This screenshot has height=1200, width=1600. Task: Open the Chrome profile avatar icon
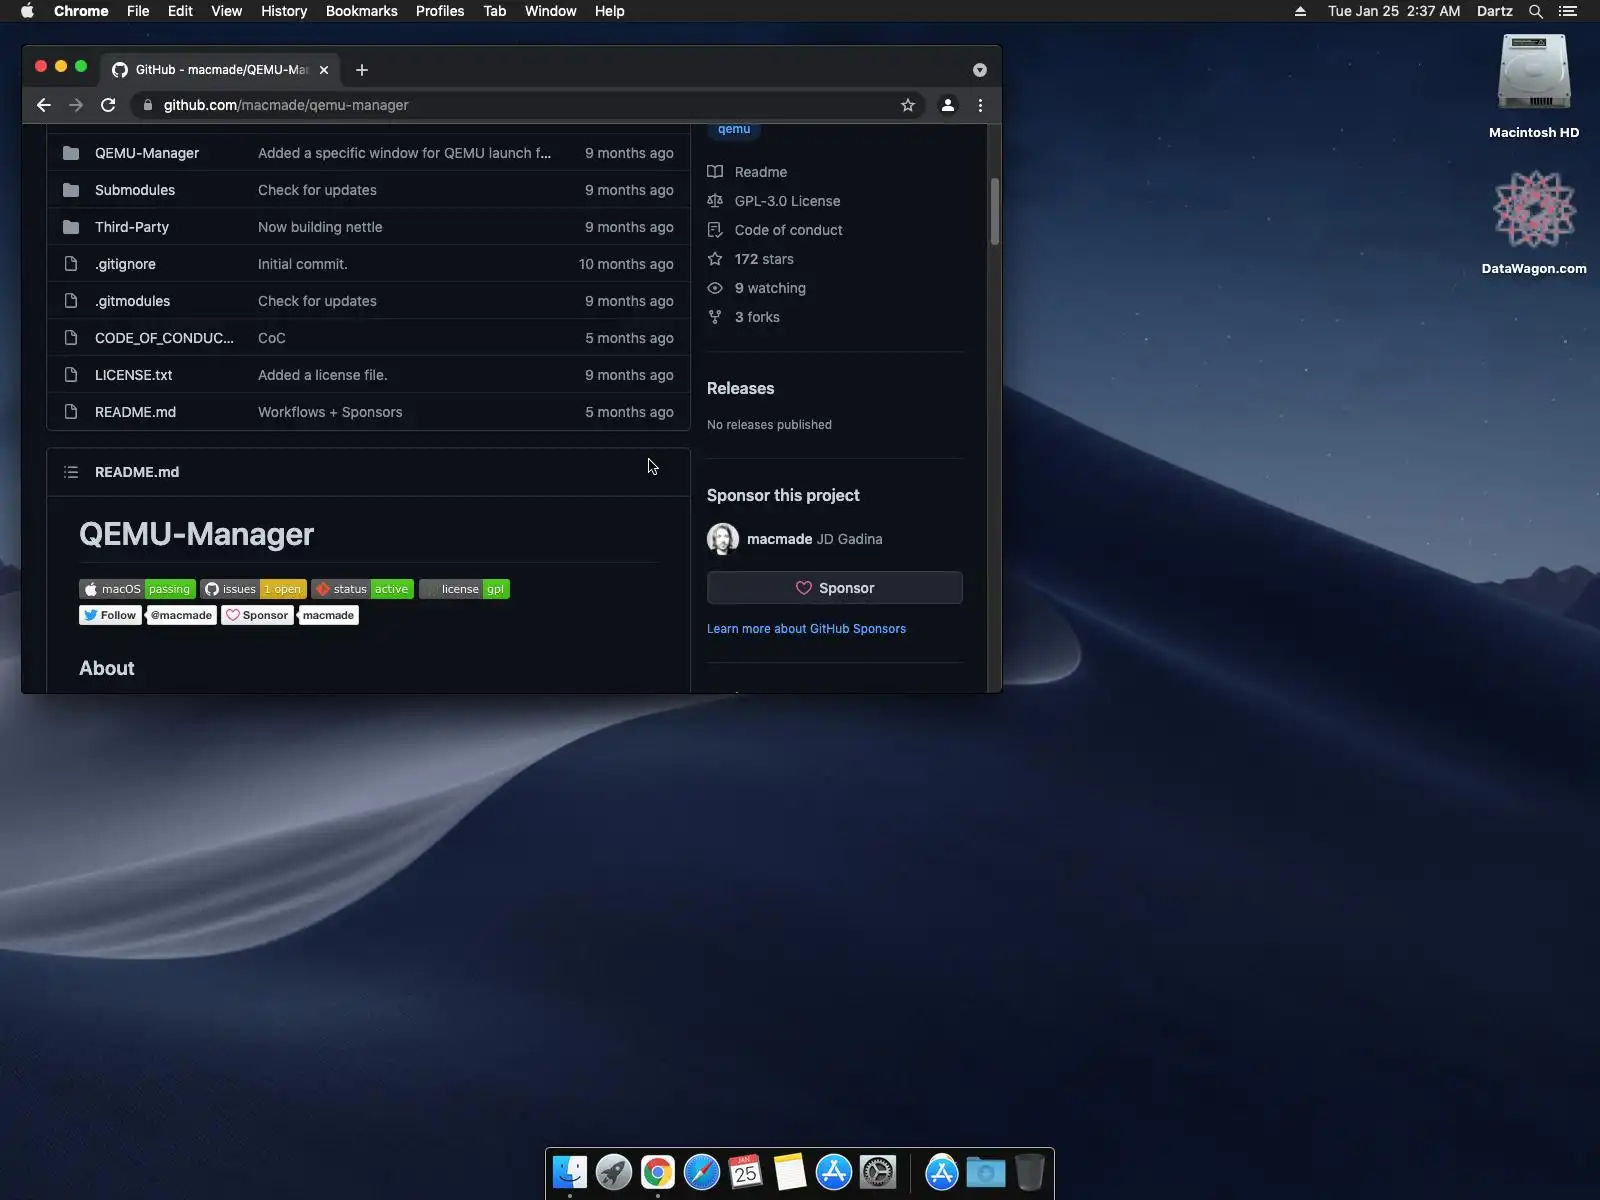pos(948,105)
